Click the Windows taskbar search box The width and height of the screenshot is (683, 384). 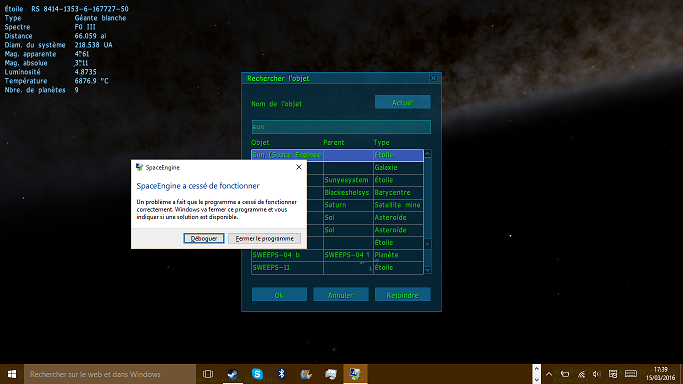click(x=110, y=374)
